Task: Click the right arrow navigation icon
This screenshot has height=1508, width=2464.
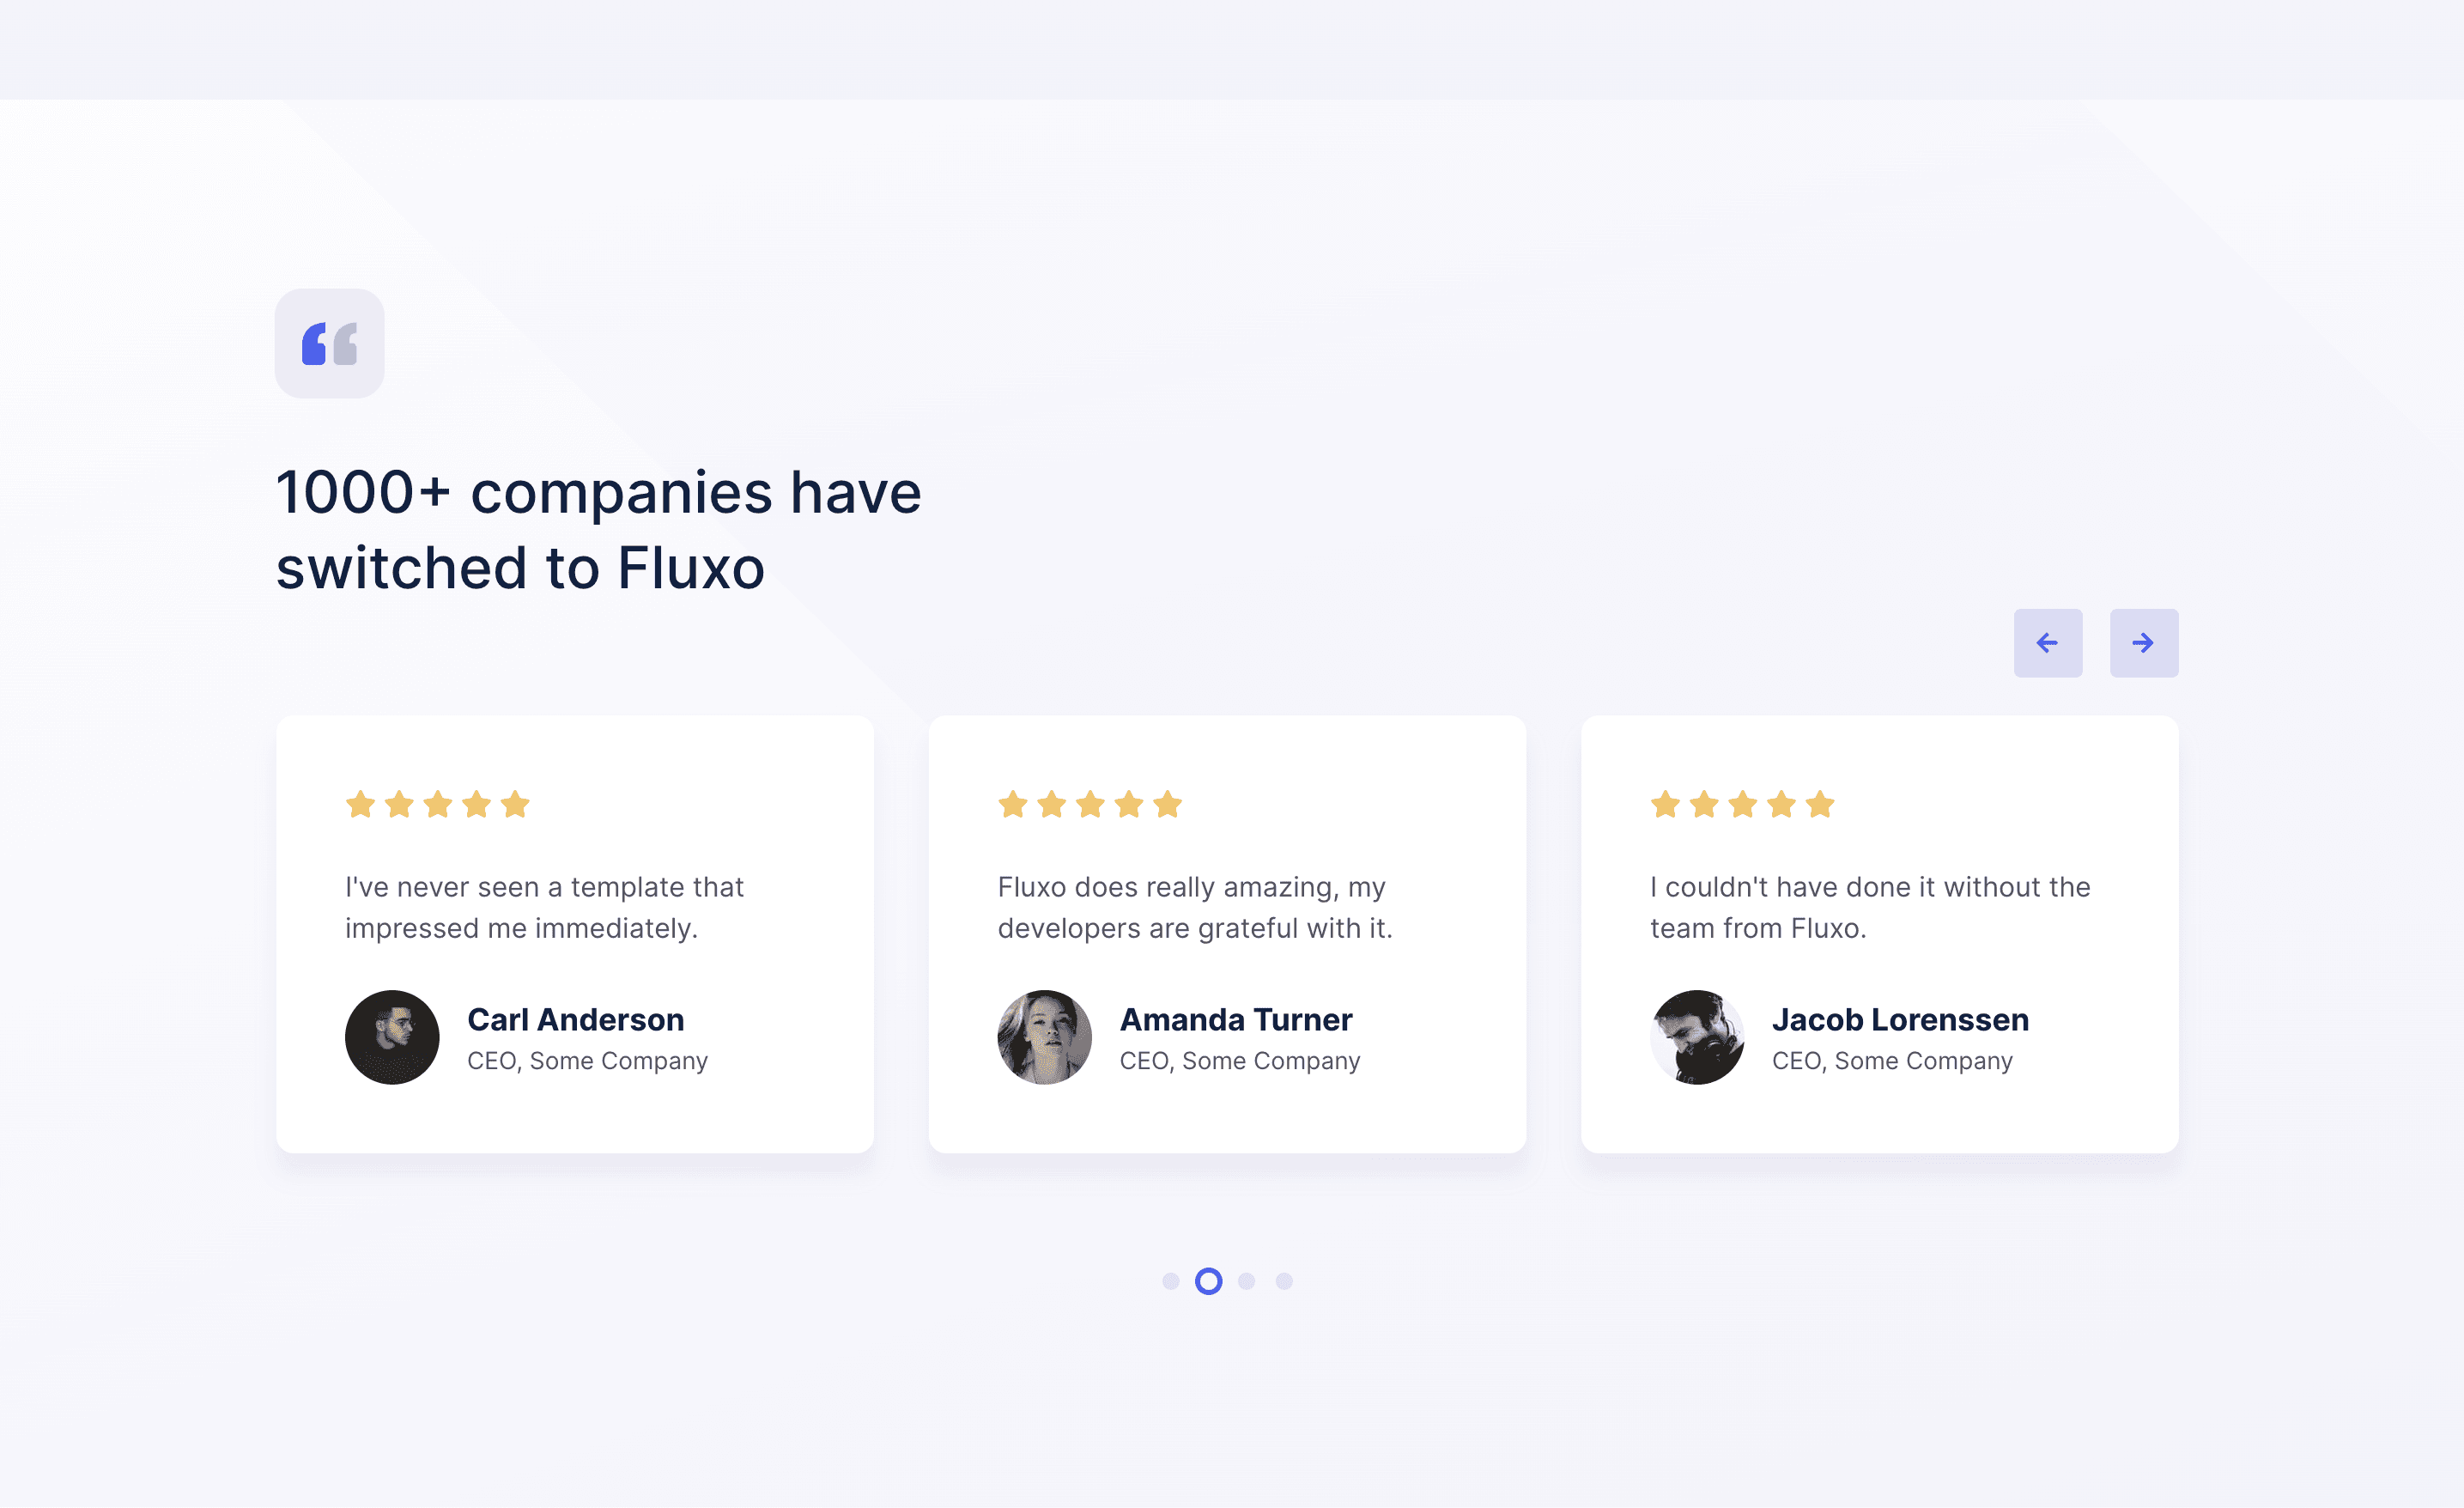Action: click(2144, 643)
